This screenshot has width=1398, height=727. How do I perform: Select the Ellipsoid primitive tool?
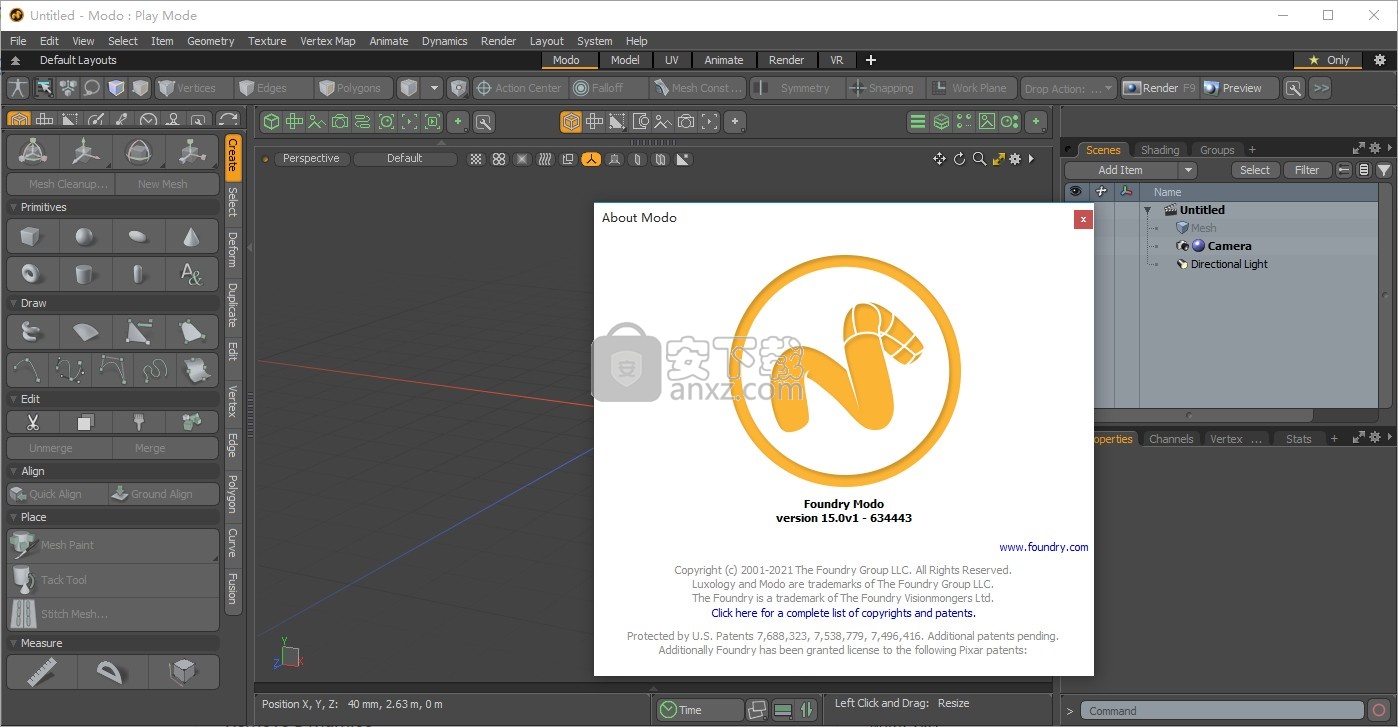(138, 237)
